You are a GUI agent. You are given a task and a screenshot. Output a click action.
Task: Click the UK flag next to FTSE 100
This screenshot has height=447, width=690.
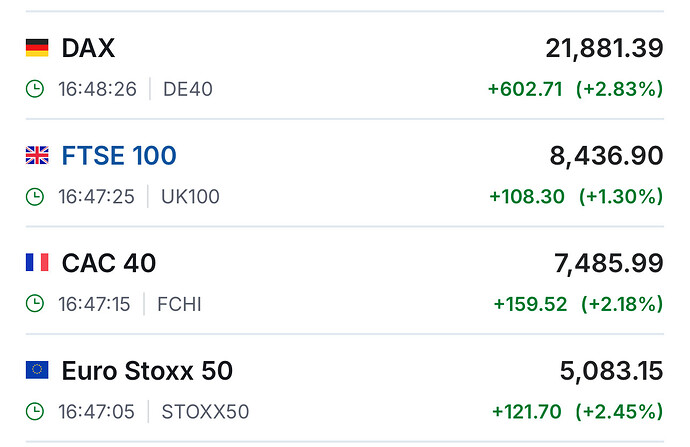[37, 155]
